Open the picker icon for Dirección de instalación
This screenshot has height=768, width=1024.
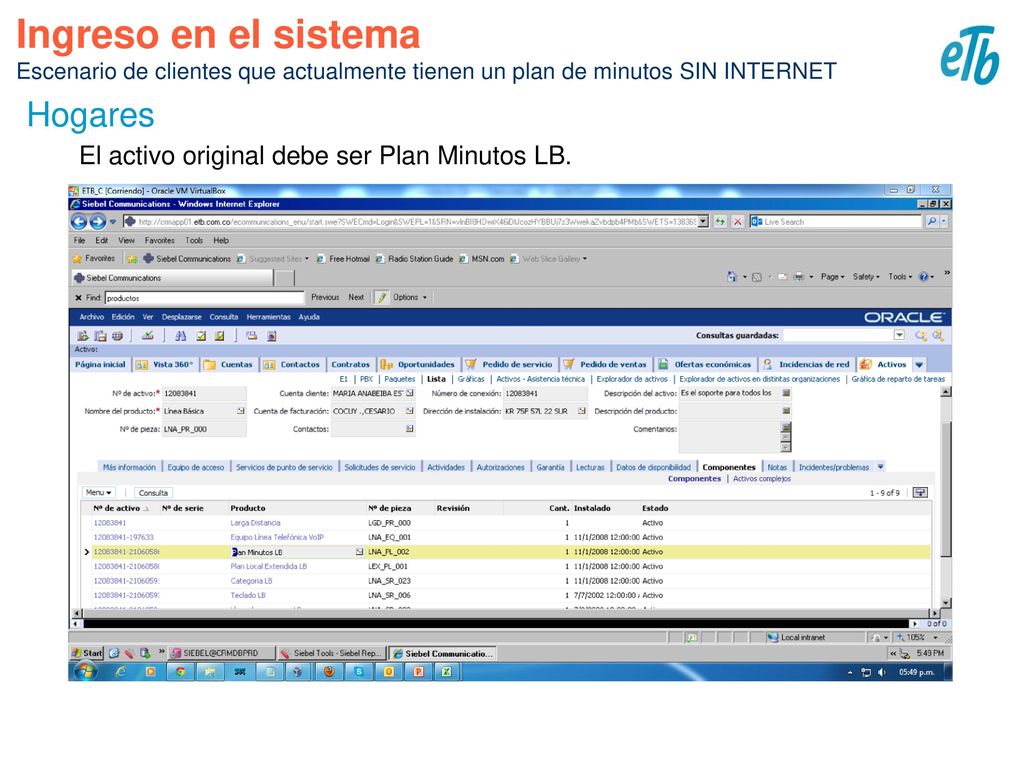click(x=581, y=411)
